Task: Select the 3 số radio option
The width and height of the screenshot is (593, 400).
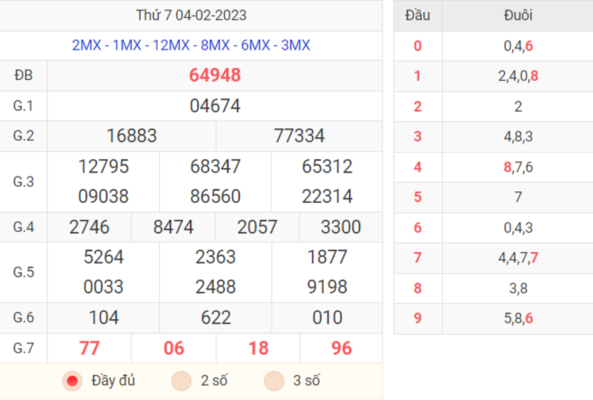Action: coord(274,380)
